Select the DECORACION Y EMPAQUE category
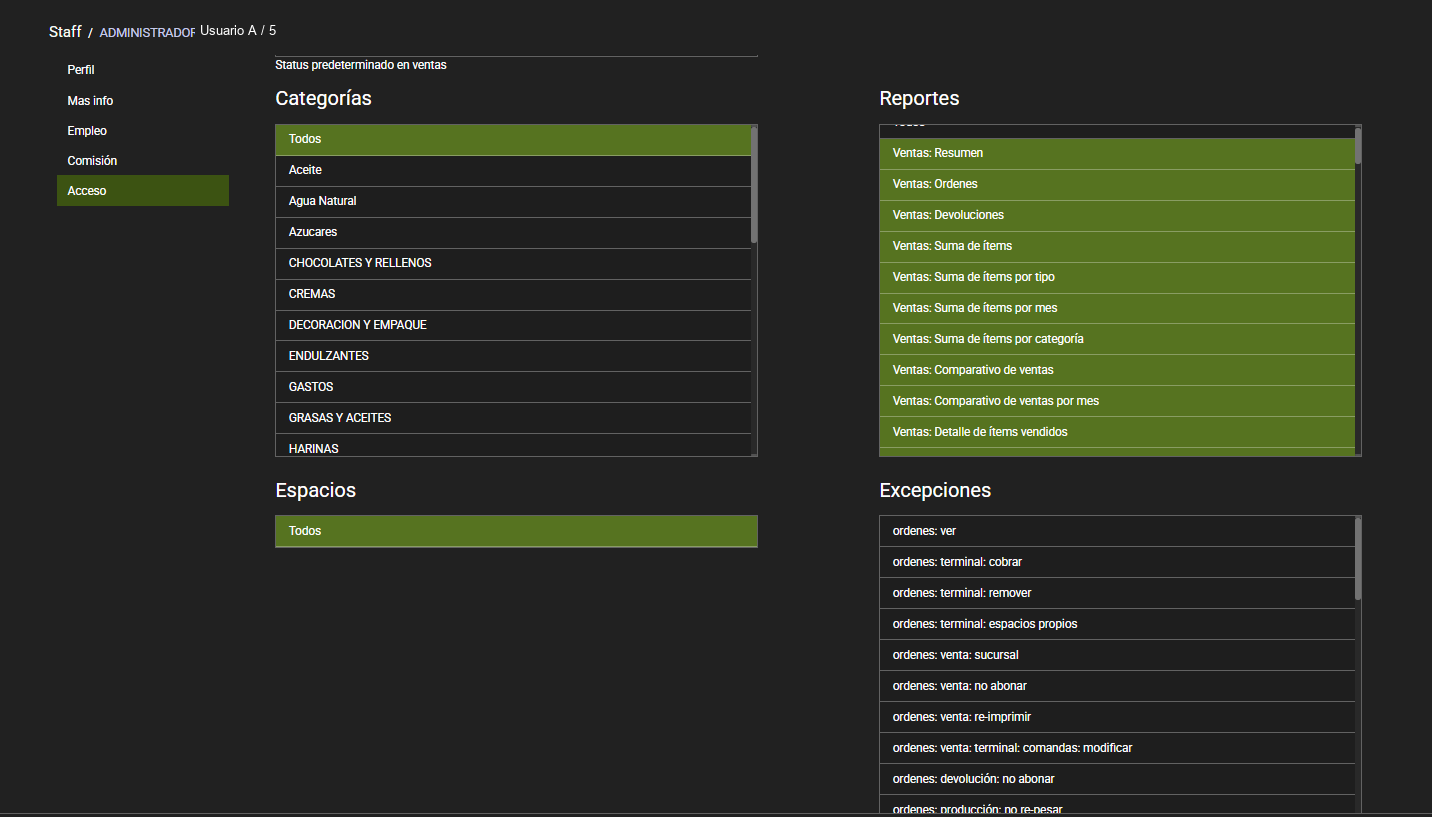Viewport: 1432px width, 817px height. click(513, 326)
